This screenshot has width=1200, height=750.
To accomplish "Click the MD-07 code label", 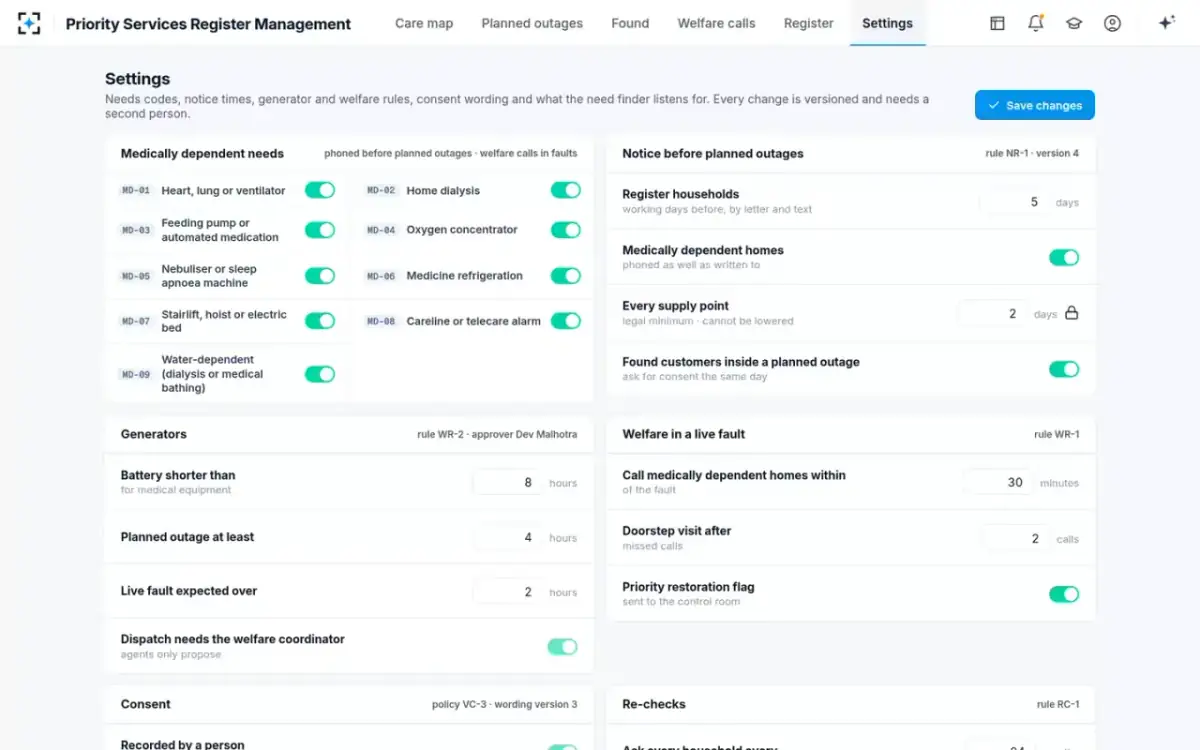I will [136, 321].
